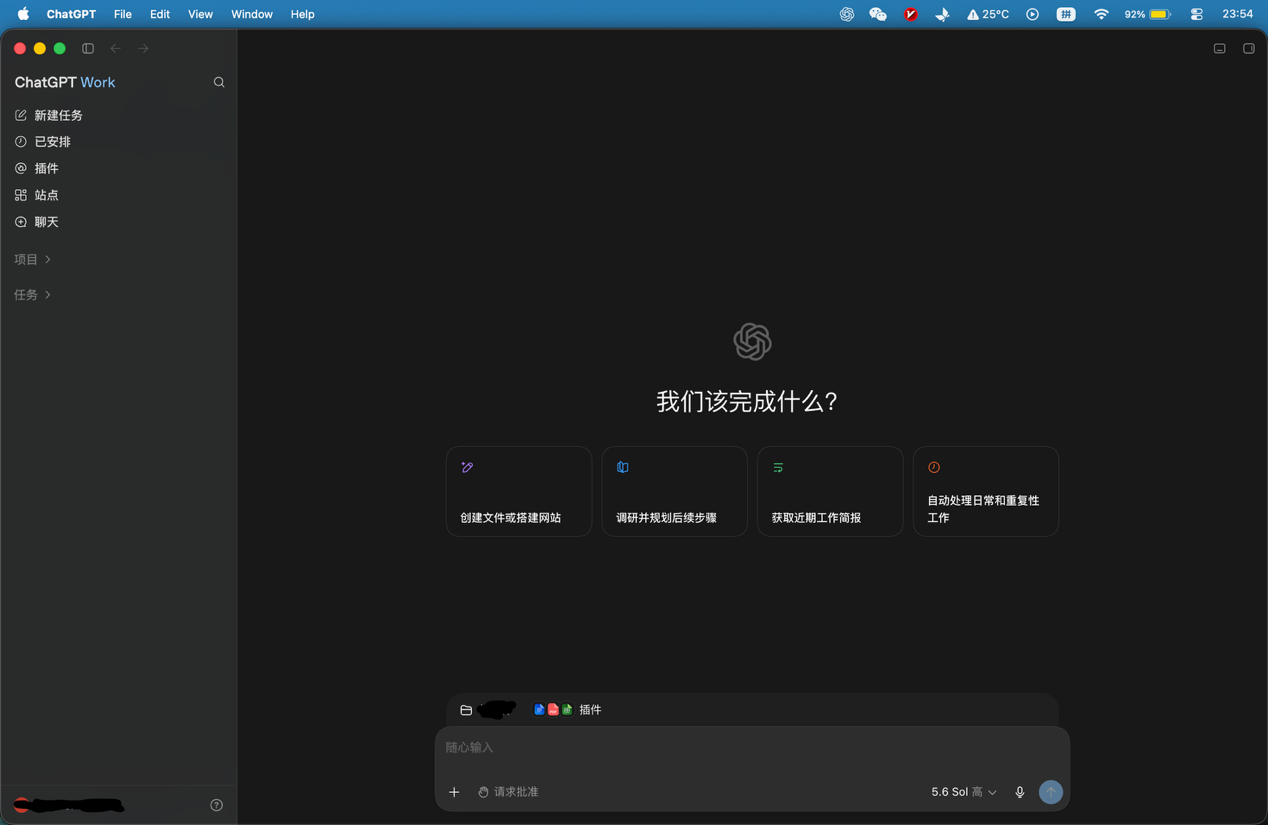This screenshot has width=1268, height=825.
Task: Expand the projects (项目) section
Action: pyautogui.click(x=33, y=259)
